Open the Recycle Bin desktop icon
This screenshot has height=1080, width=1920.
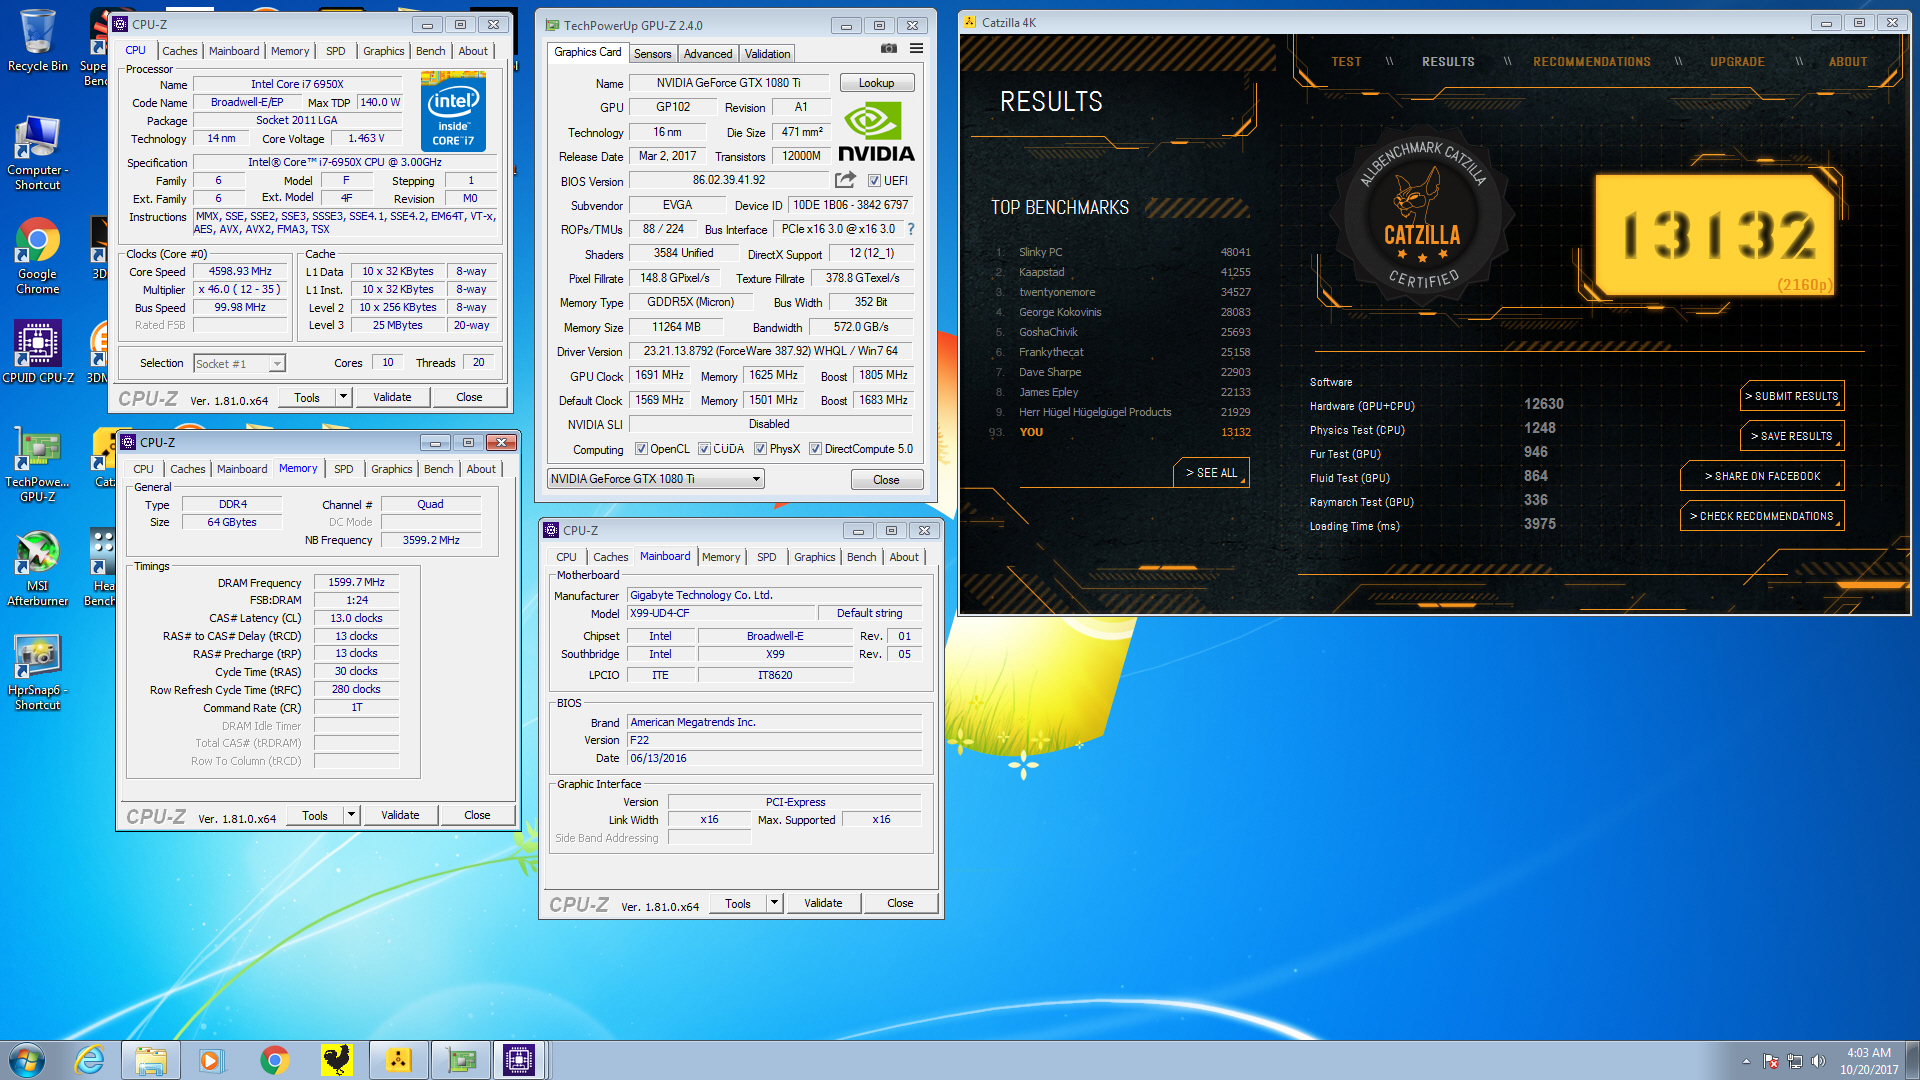(37, 42)
